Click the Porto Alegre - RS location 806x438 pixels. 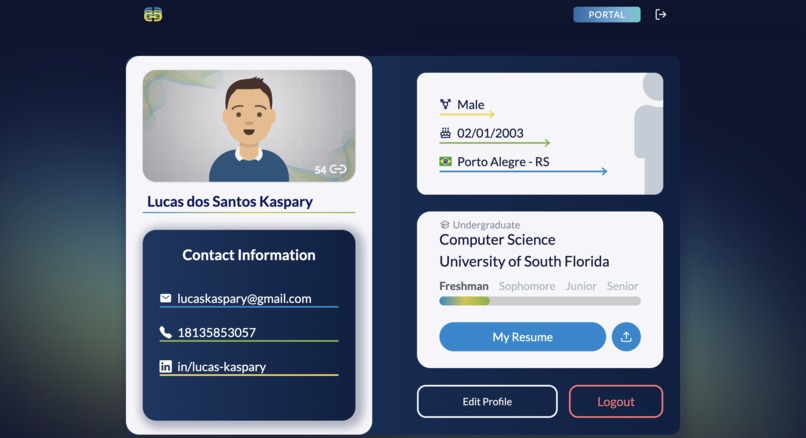coord(503,162)
